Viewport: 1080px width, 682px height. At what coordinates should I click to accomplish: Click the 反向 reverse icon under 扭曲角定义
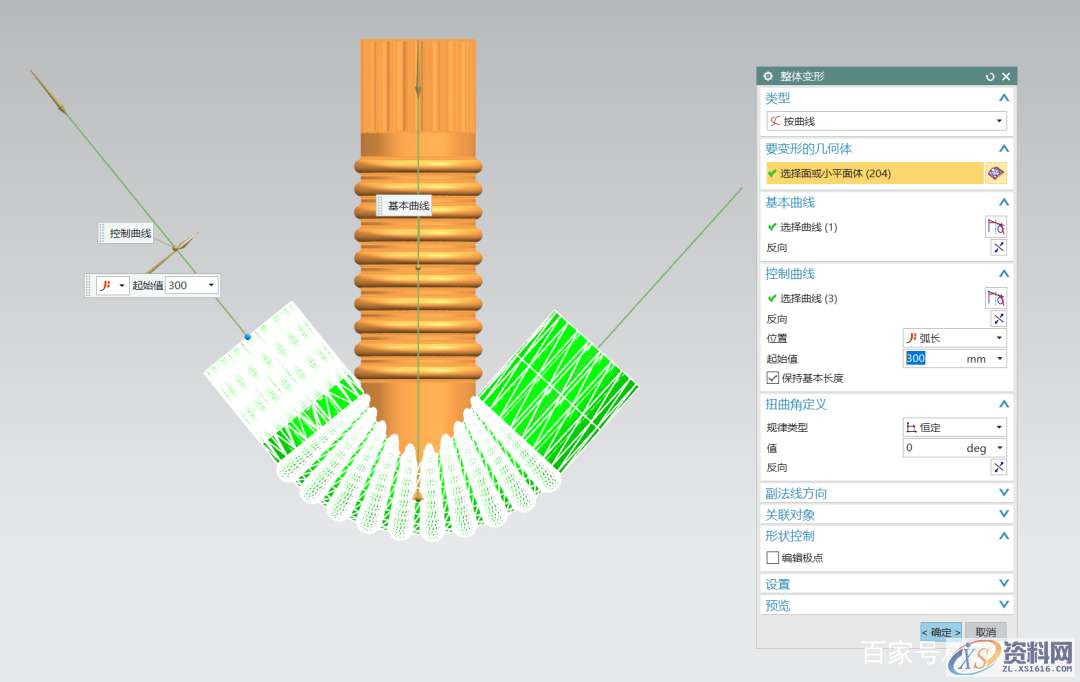pos(998,467)
